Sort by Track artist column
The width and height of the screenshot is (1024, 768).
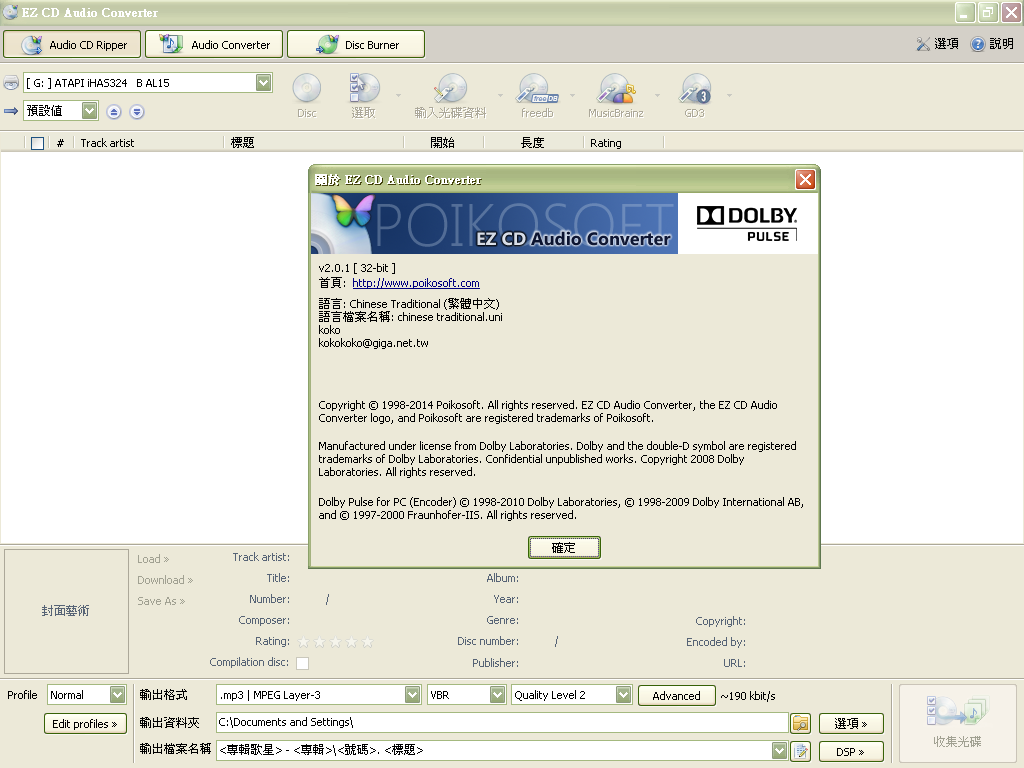pos(150,142)
